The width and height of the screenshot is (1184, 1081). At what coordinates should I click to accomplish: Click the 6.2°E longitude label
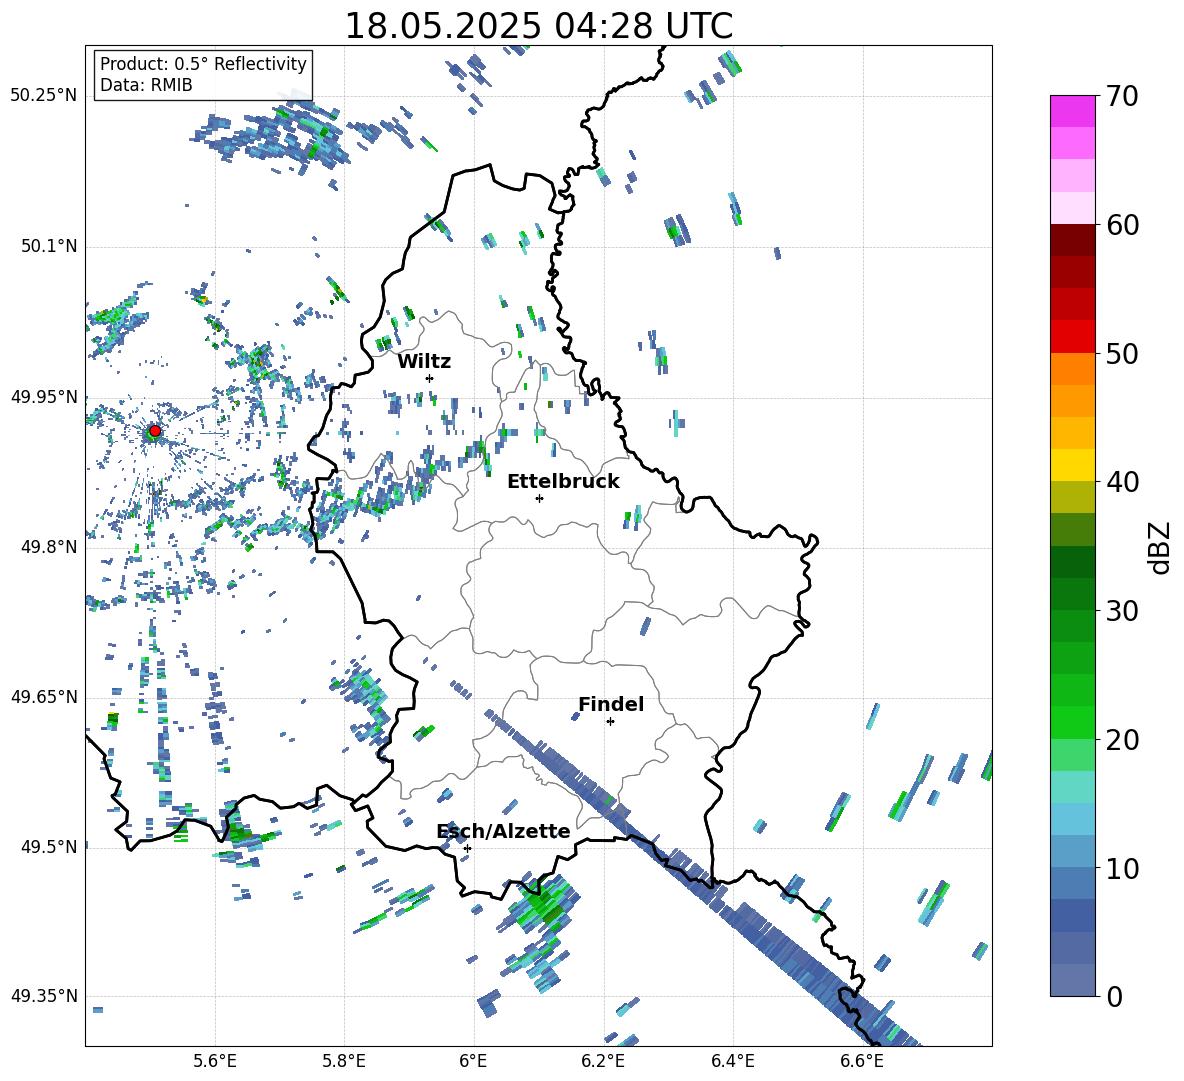point(603,1061)
